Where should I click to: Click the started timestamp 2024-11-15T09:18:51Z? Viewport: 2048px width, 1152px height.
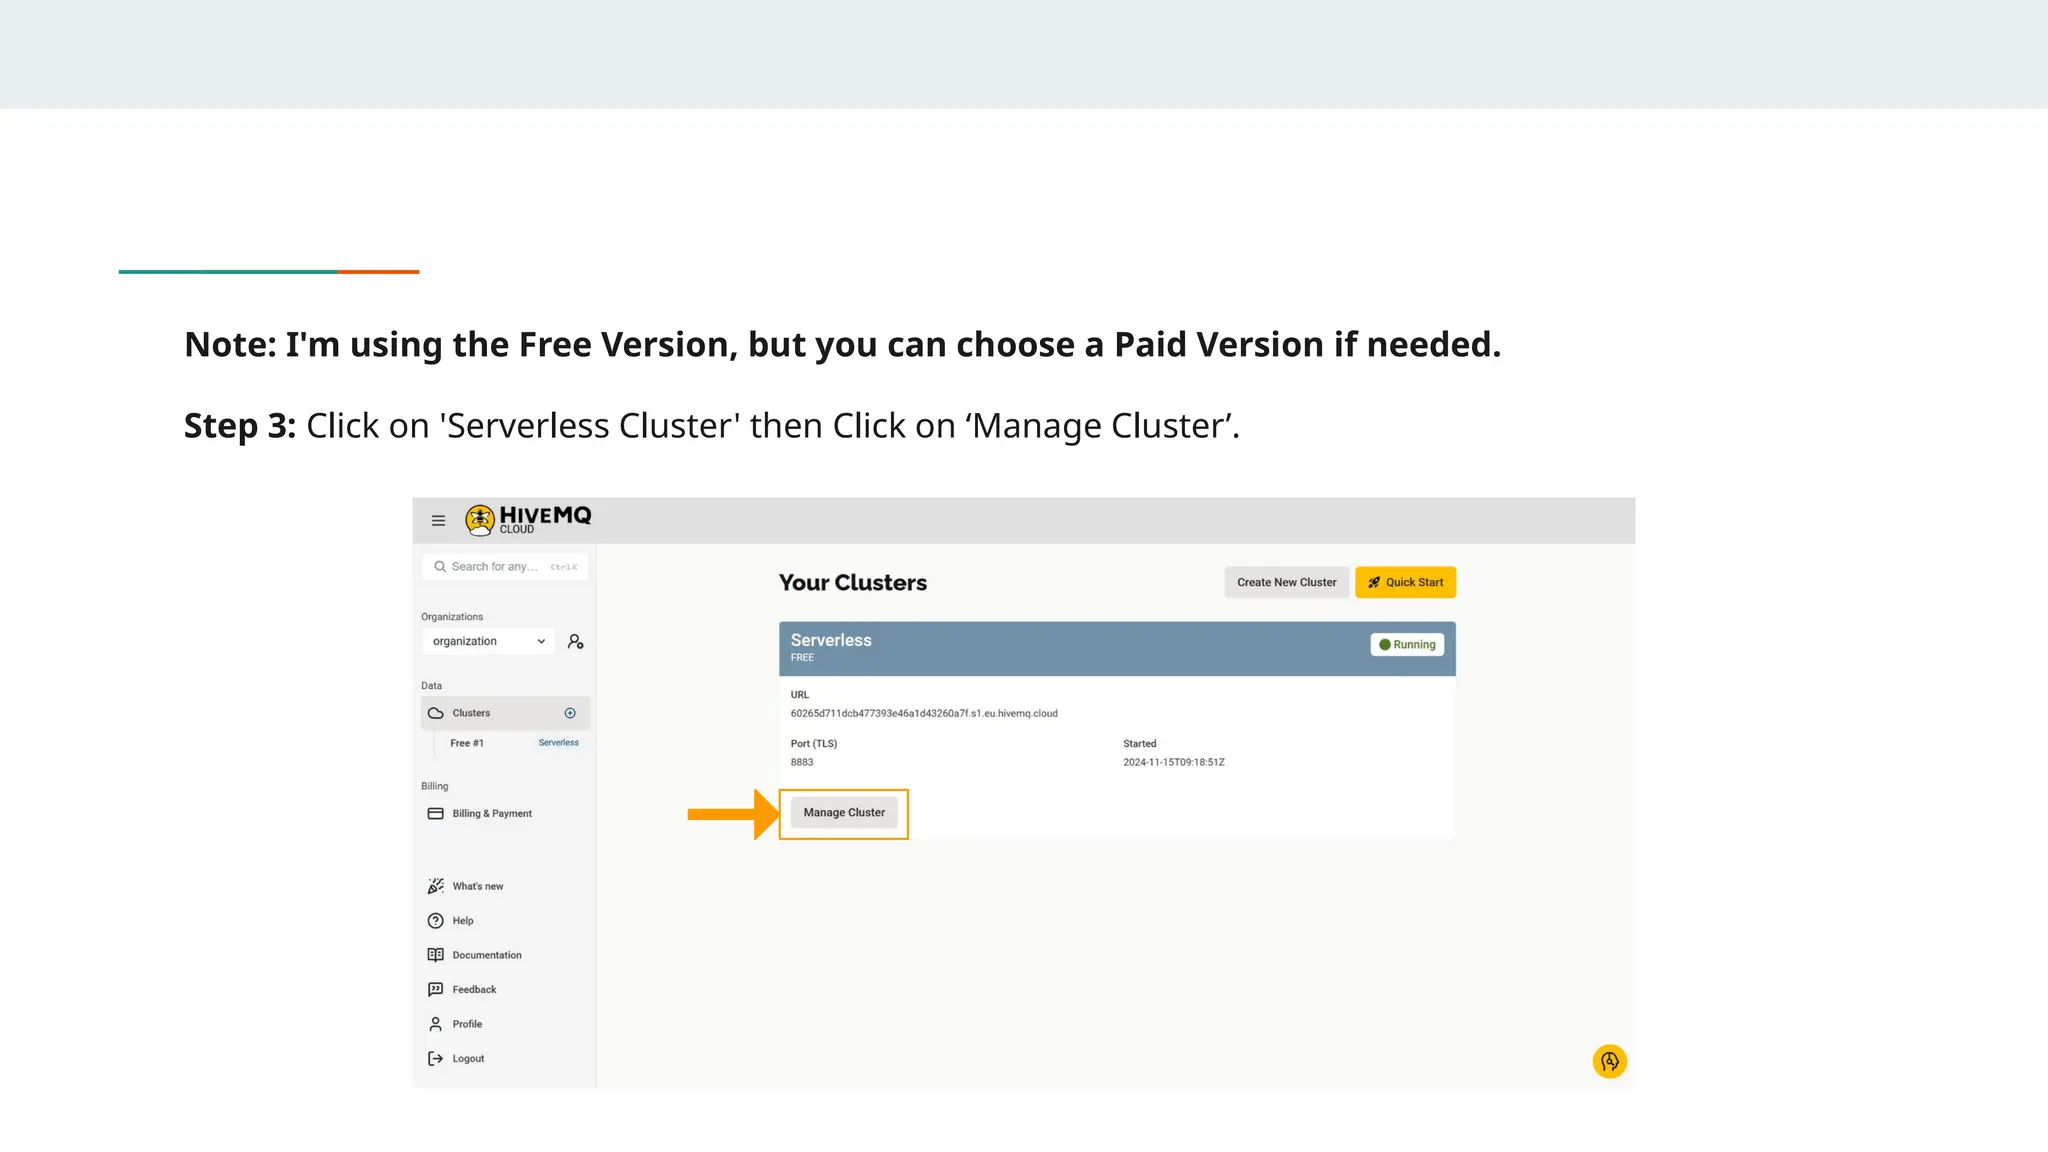pyautogui.click(x=1174, y=762)
